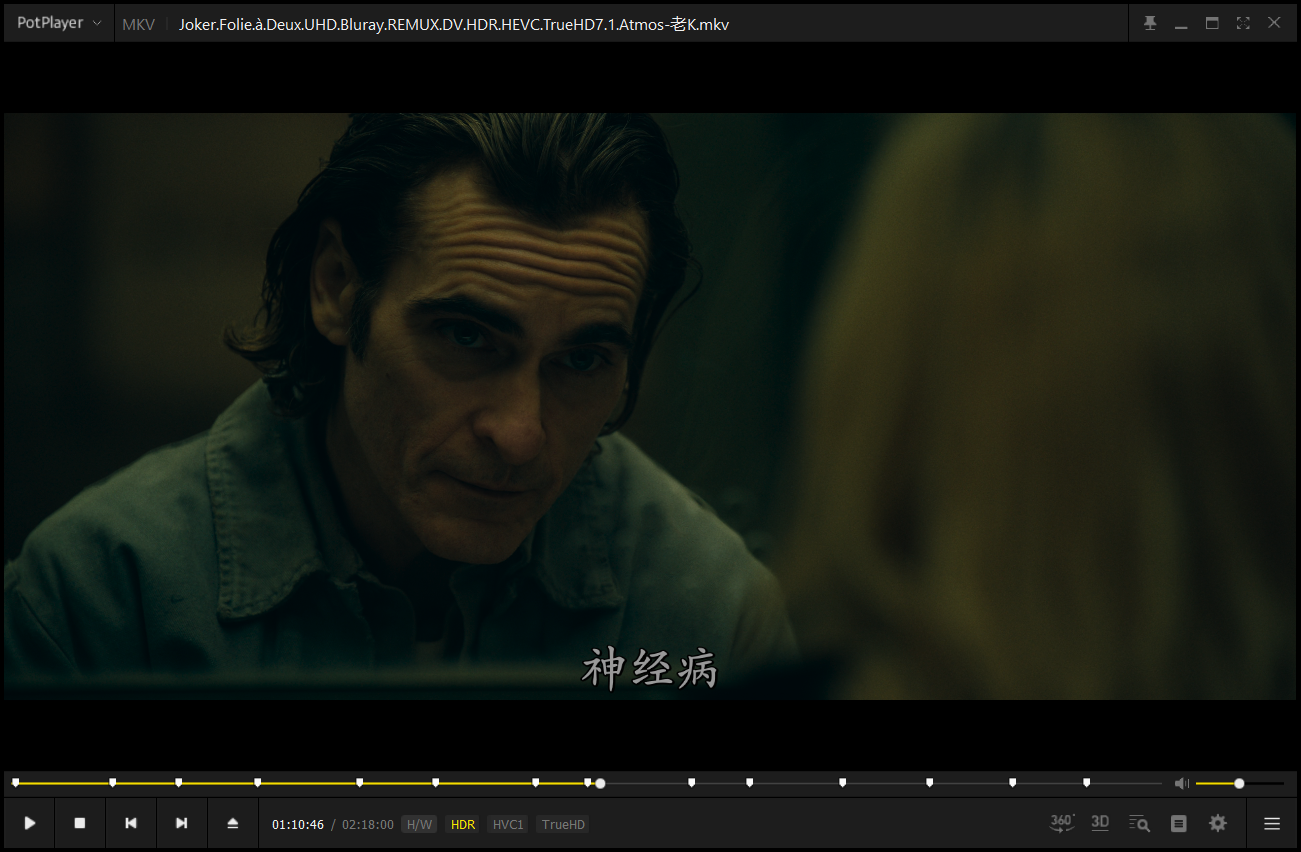This screenshot has height=852, width=1301.
Task: Open the chapter and bookmark search icon
Action: [x=1139, y=823]
